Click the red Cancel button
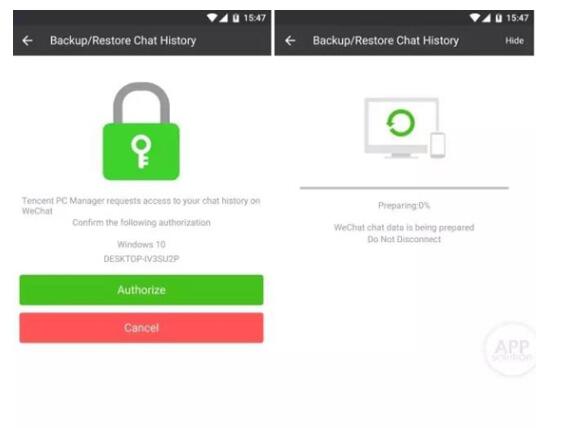The image size is (562, 428). coord(141,328)
